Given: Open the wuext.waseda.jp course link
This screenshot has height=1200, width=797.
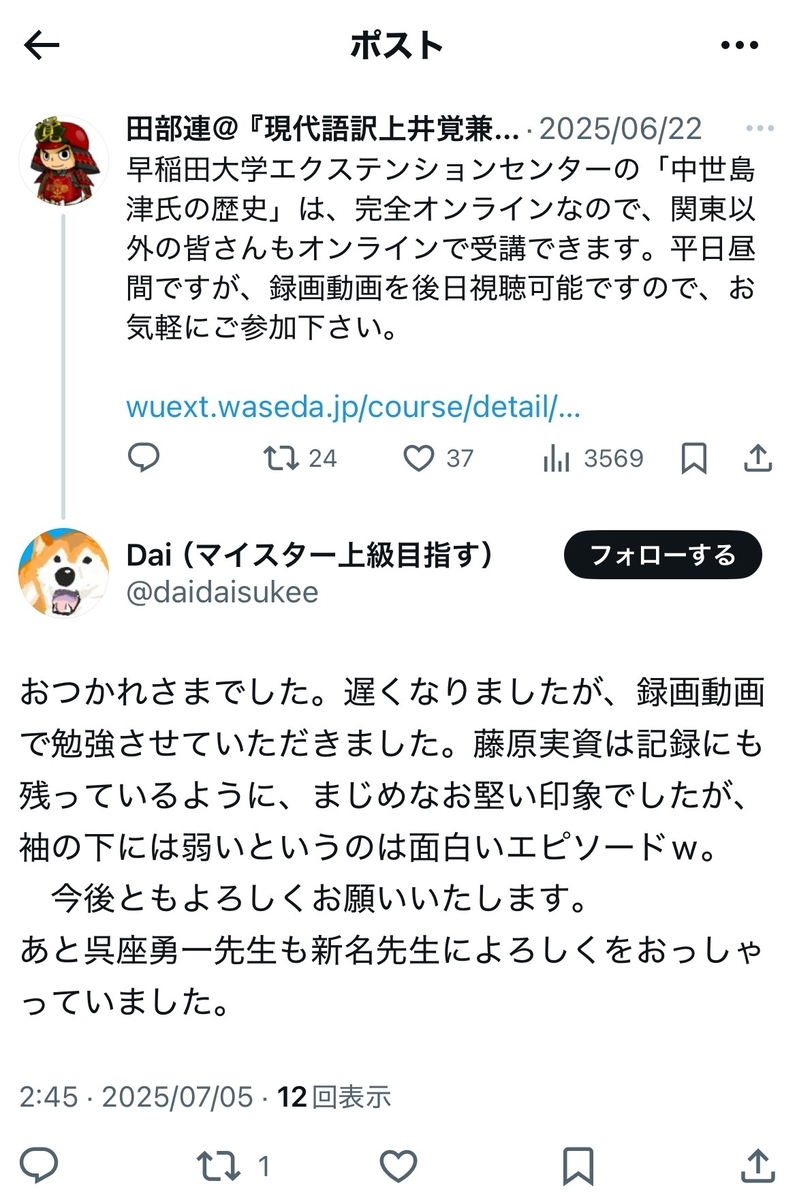Looking at the screenshot, I should coord(353,407).
